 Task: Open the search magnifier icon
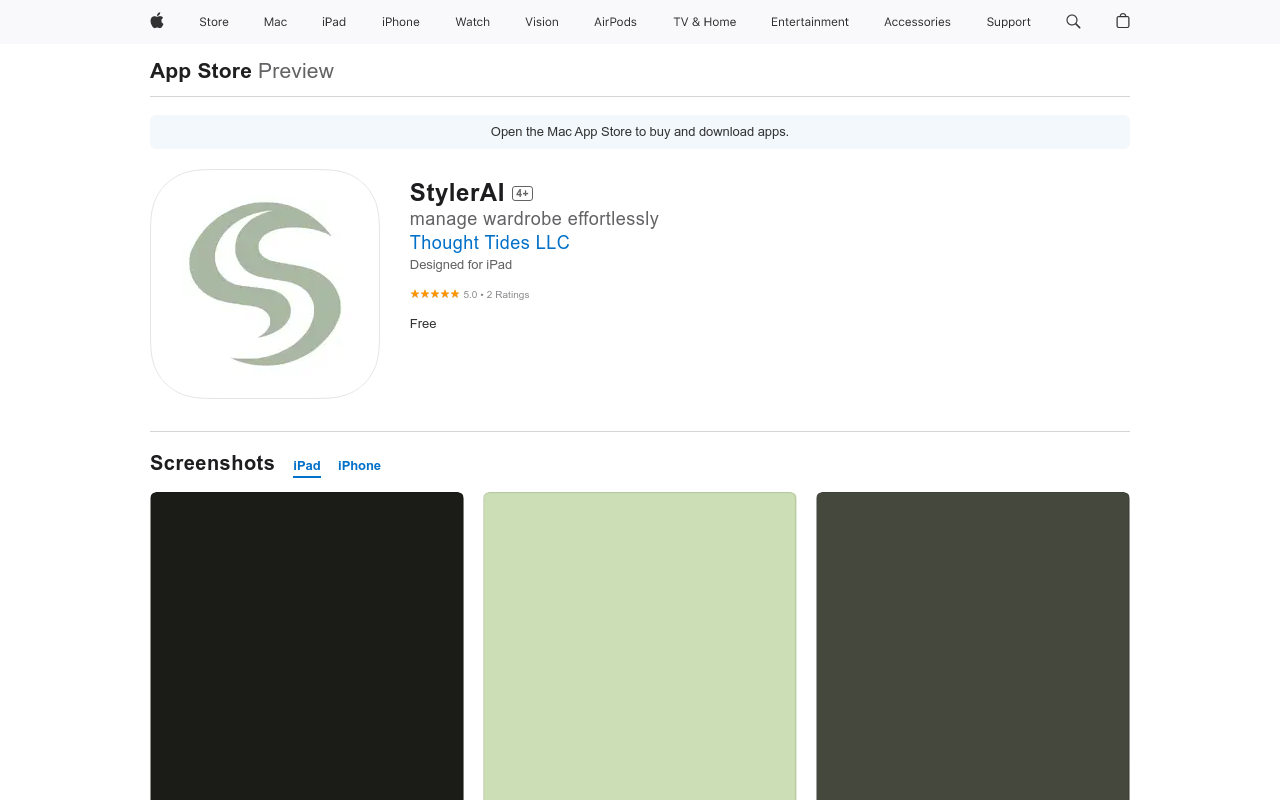pyautogui.click(x=1073, y=21)
